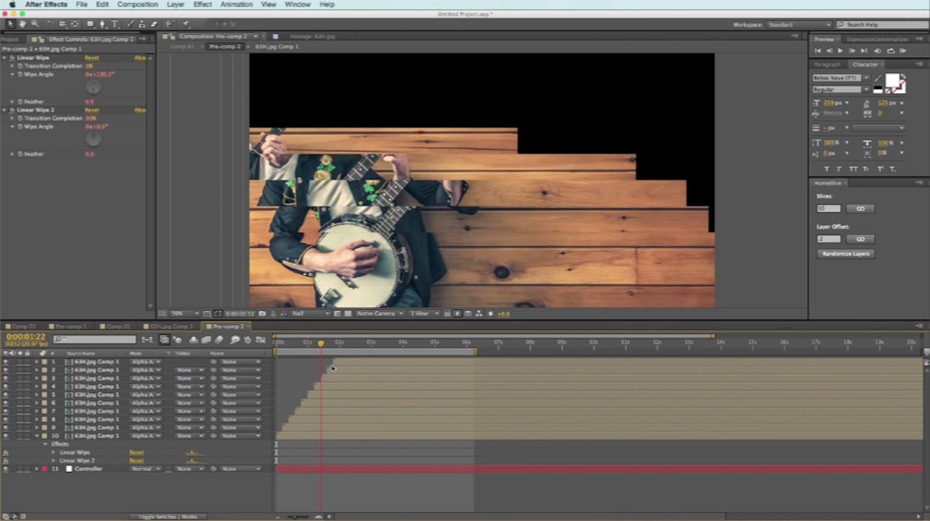Select the Hand tool in toolbar

coord(23,23)
